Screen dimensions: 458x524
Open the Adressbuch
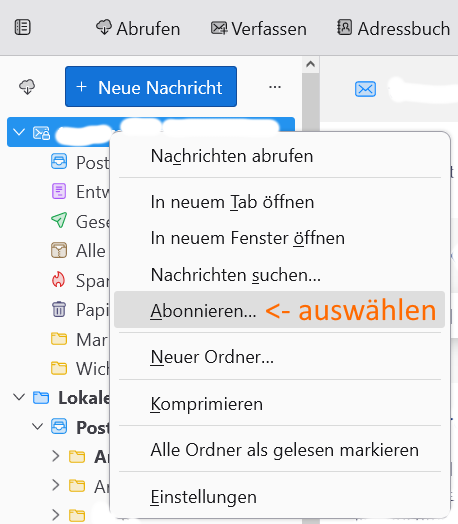[394, 28]
